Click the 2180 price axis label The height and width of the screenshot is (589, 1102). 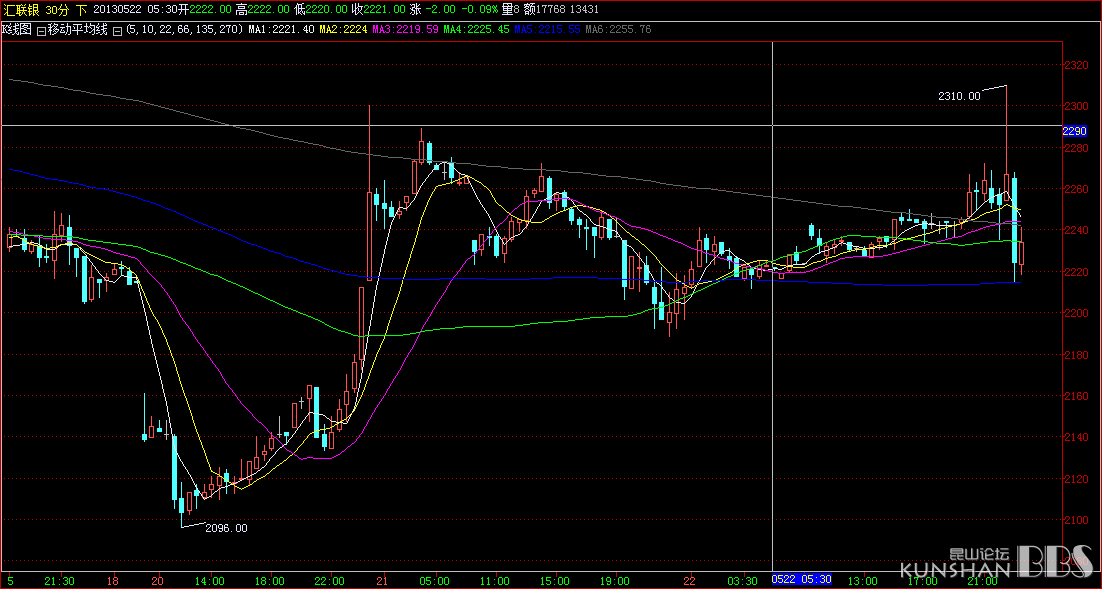tap(1075, 355)
